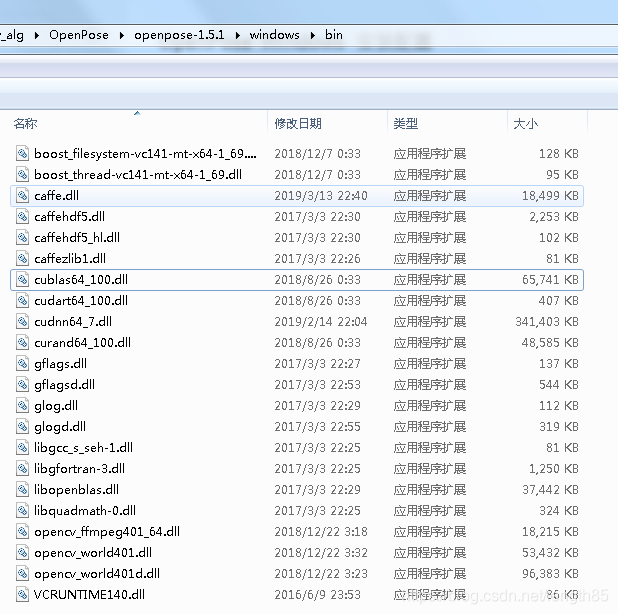Click the date 2018/12/22 3:18
Image resolution: width=618 pixels, height=614 pixels.
coord(321,532)
